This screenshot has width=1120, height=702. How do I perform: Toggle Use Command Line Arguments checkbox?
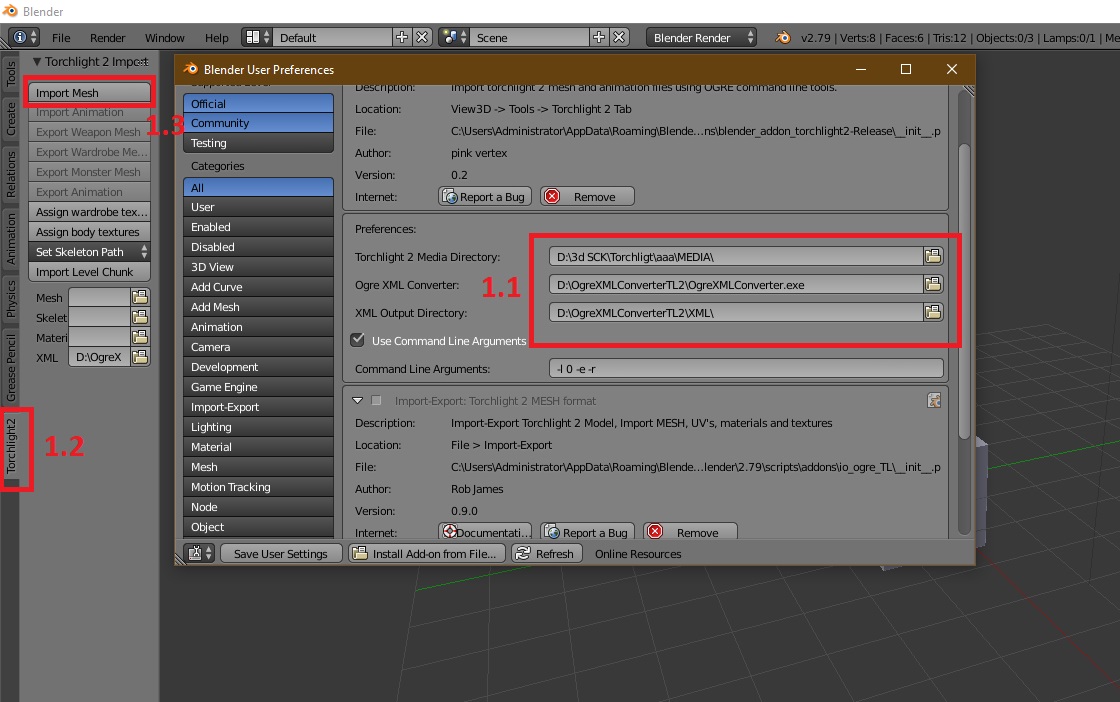click(x=358, y=340)
